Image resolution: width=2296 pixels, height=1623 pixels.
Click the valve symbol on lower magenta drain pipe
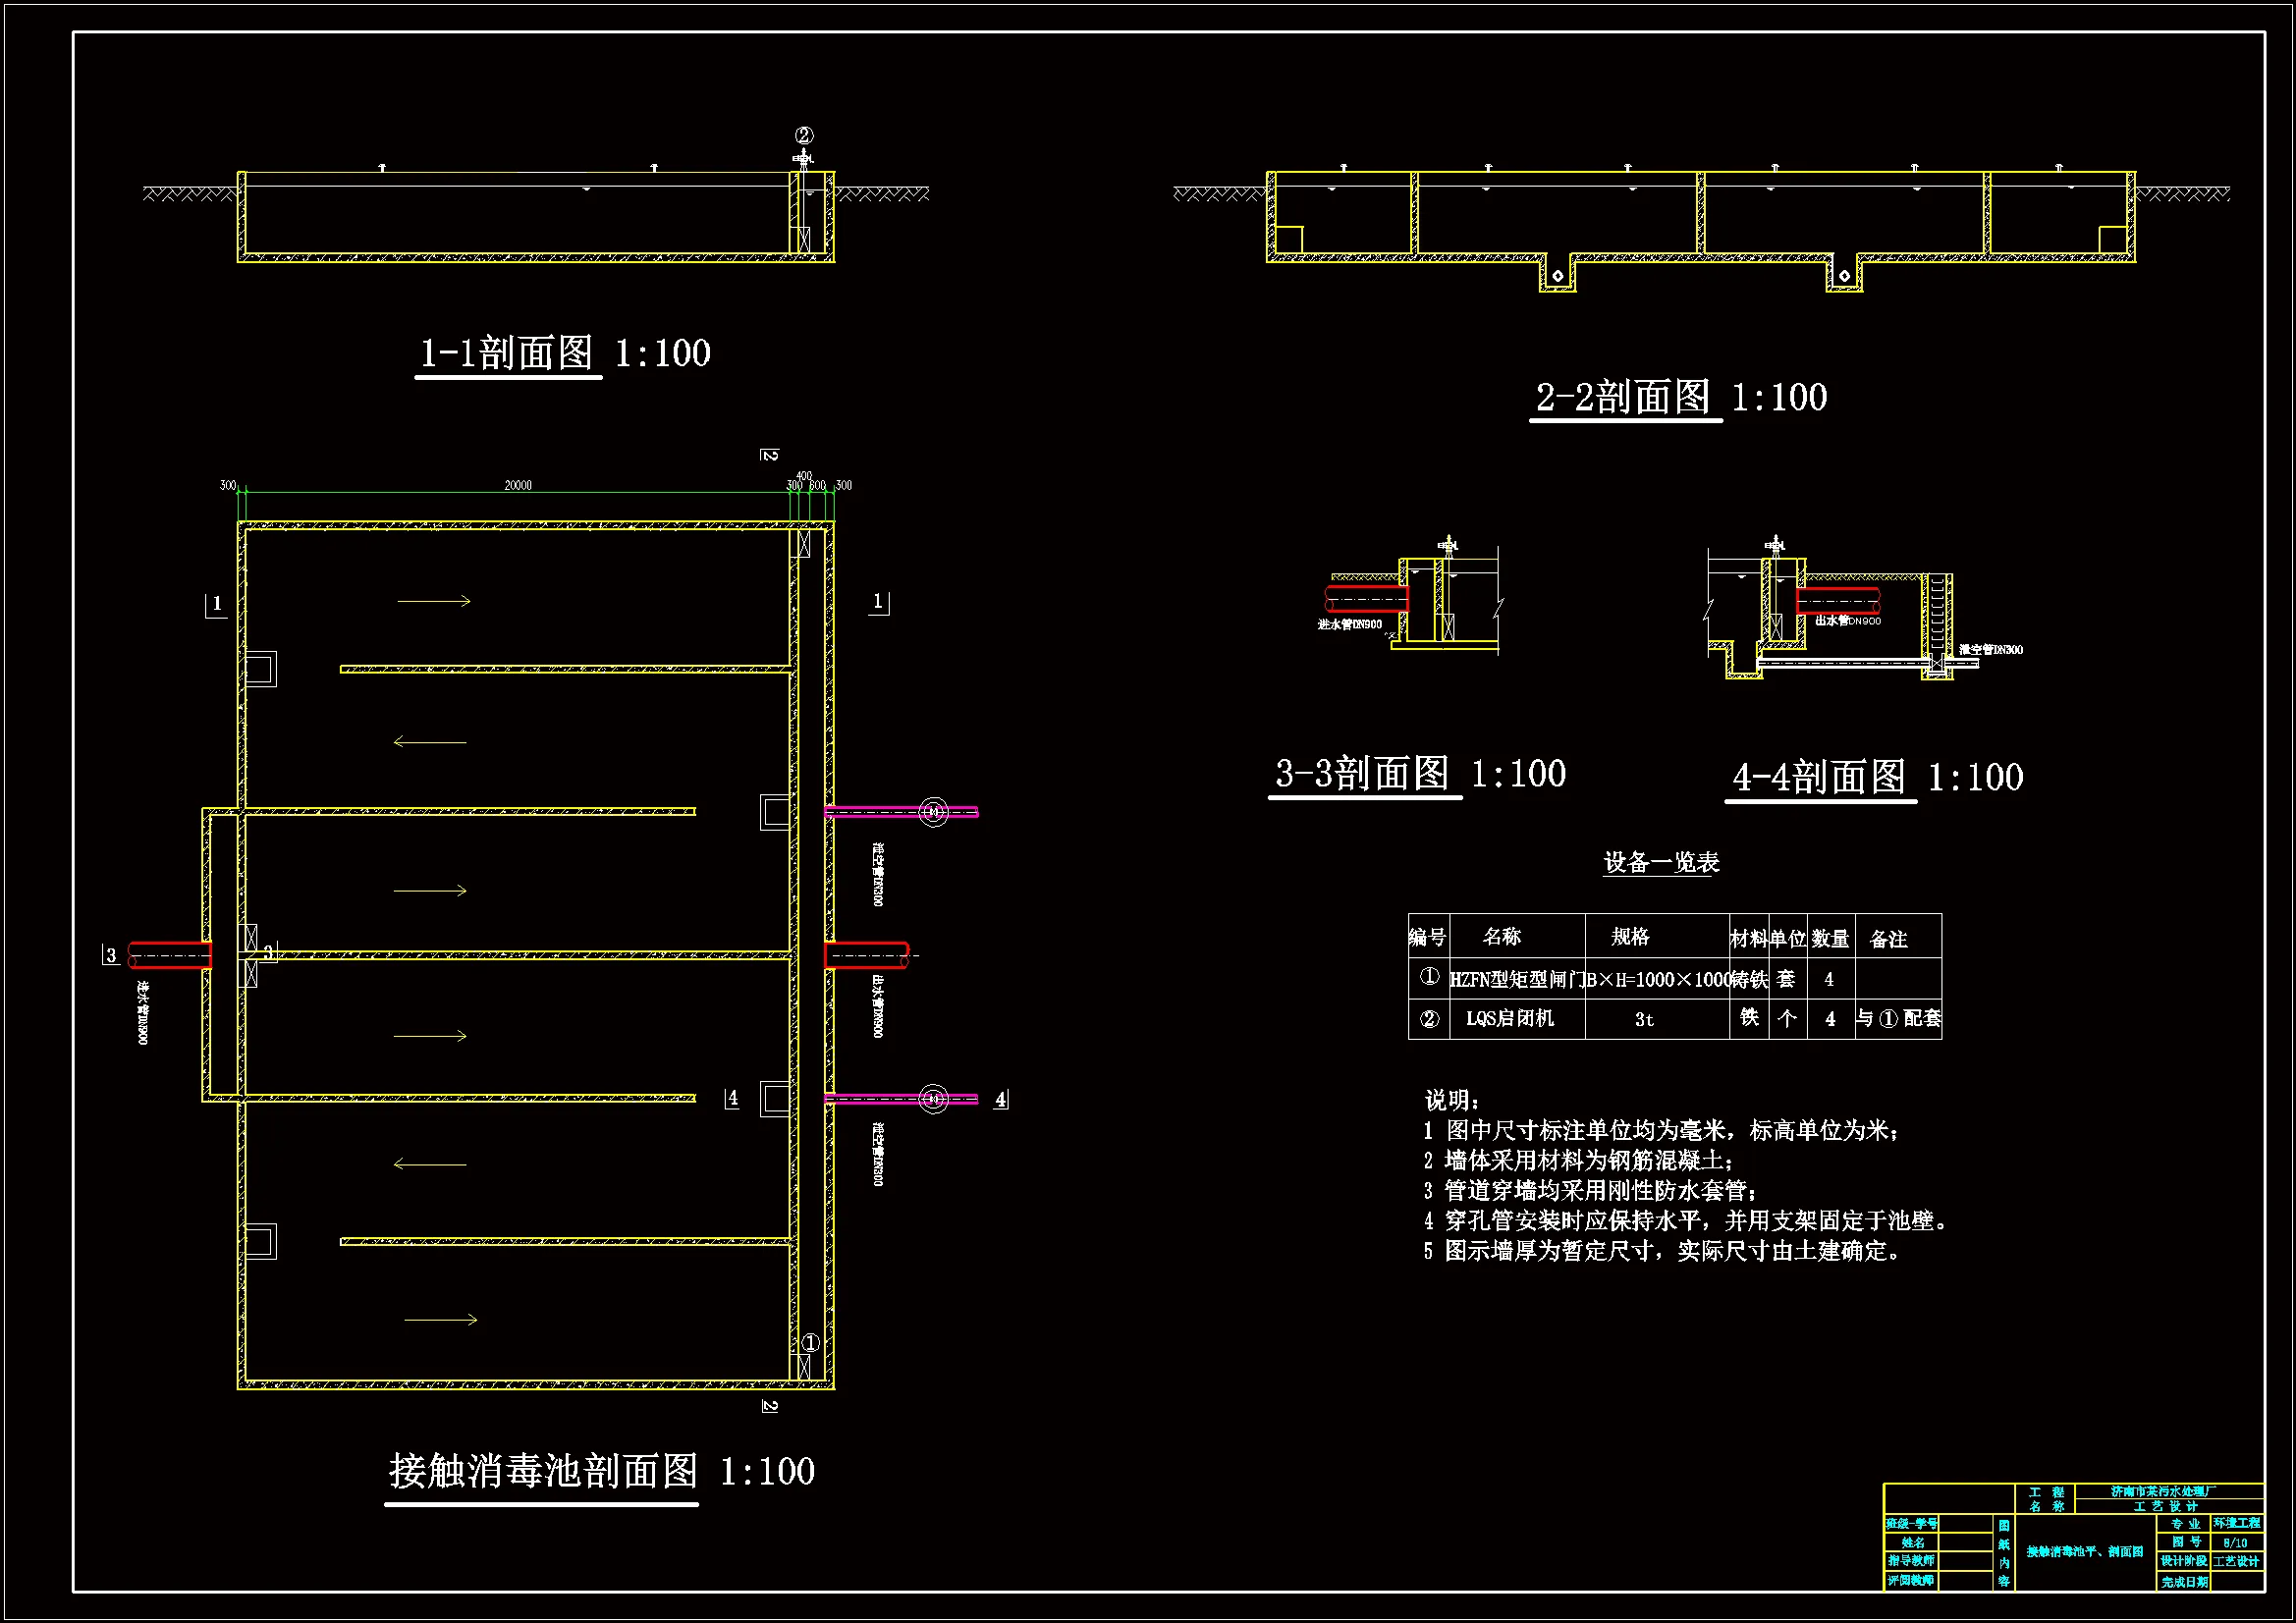click(x=933, y=1099)
